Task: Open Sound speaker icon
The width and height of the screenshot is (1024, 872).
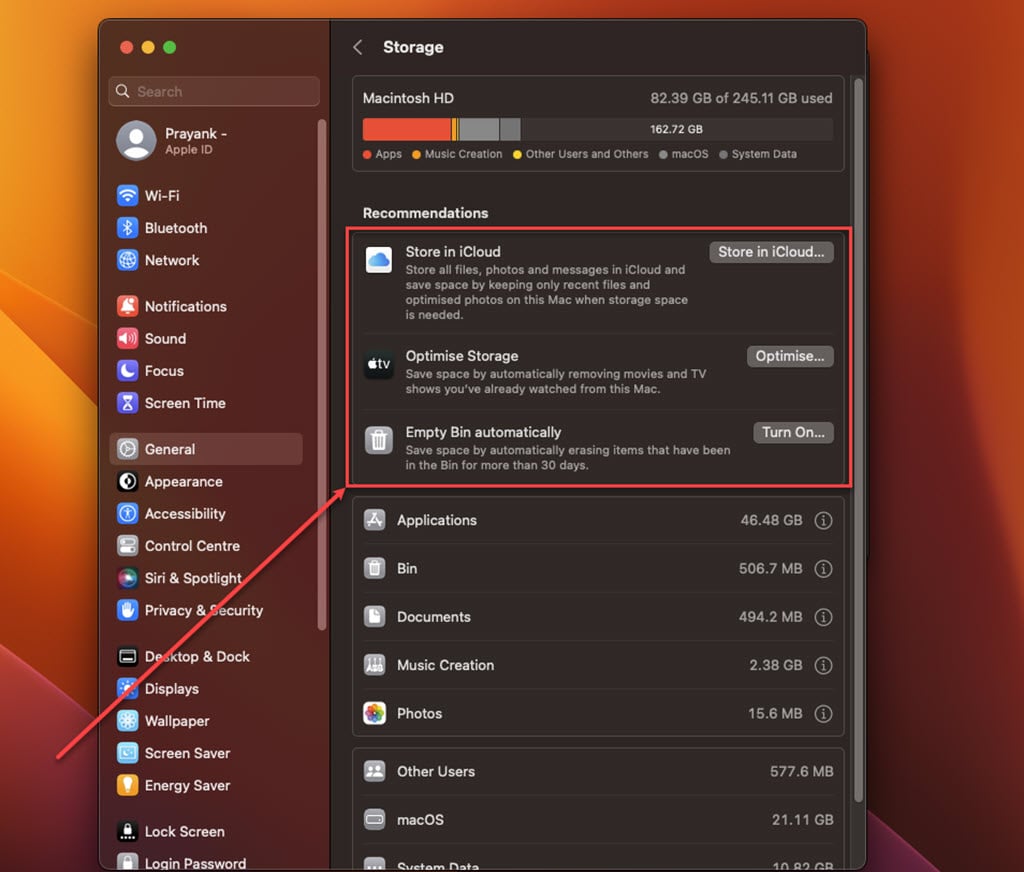Action: [x=127, y=338]
